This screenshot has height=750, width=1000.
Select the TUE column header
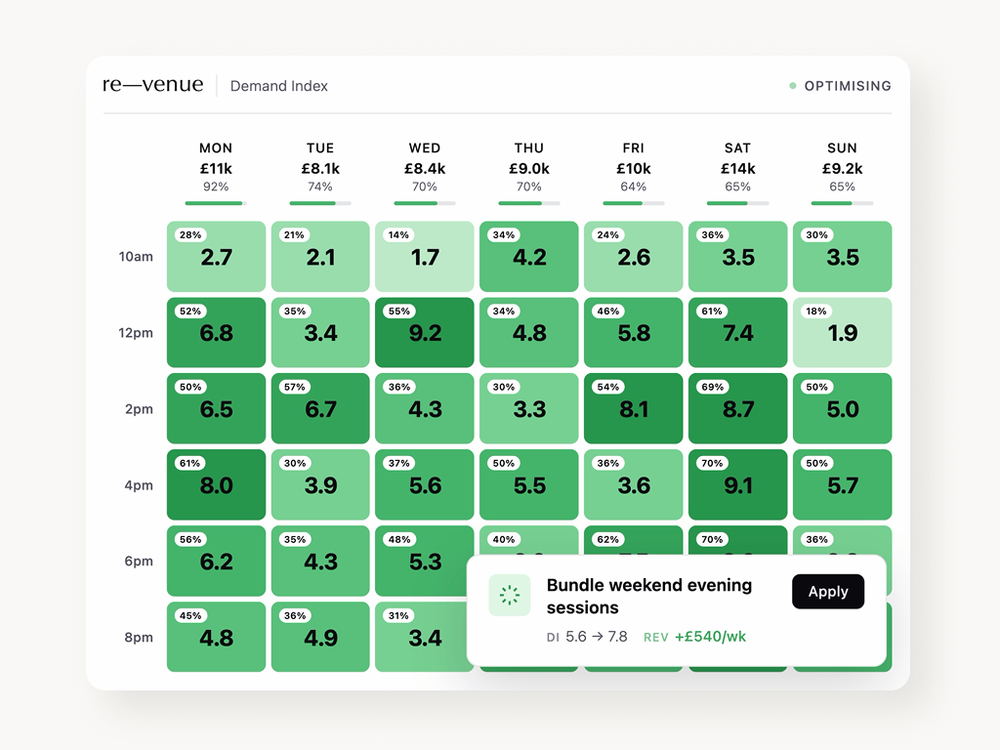(x=320, y=148)
